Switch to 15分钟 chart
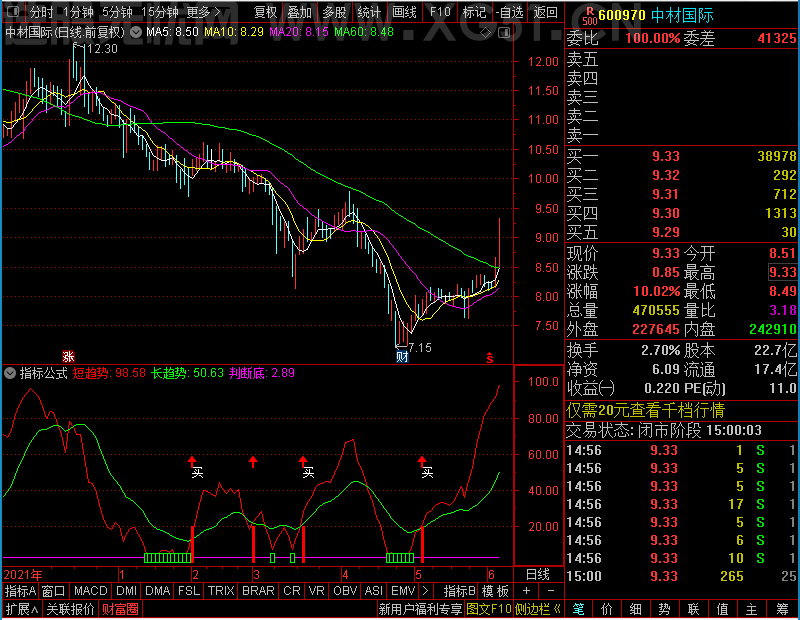Screen dimensions: 800x620 pos(159,12)
